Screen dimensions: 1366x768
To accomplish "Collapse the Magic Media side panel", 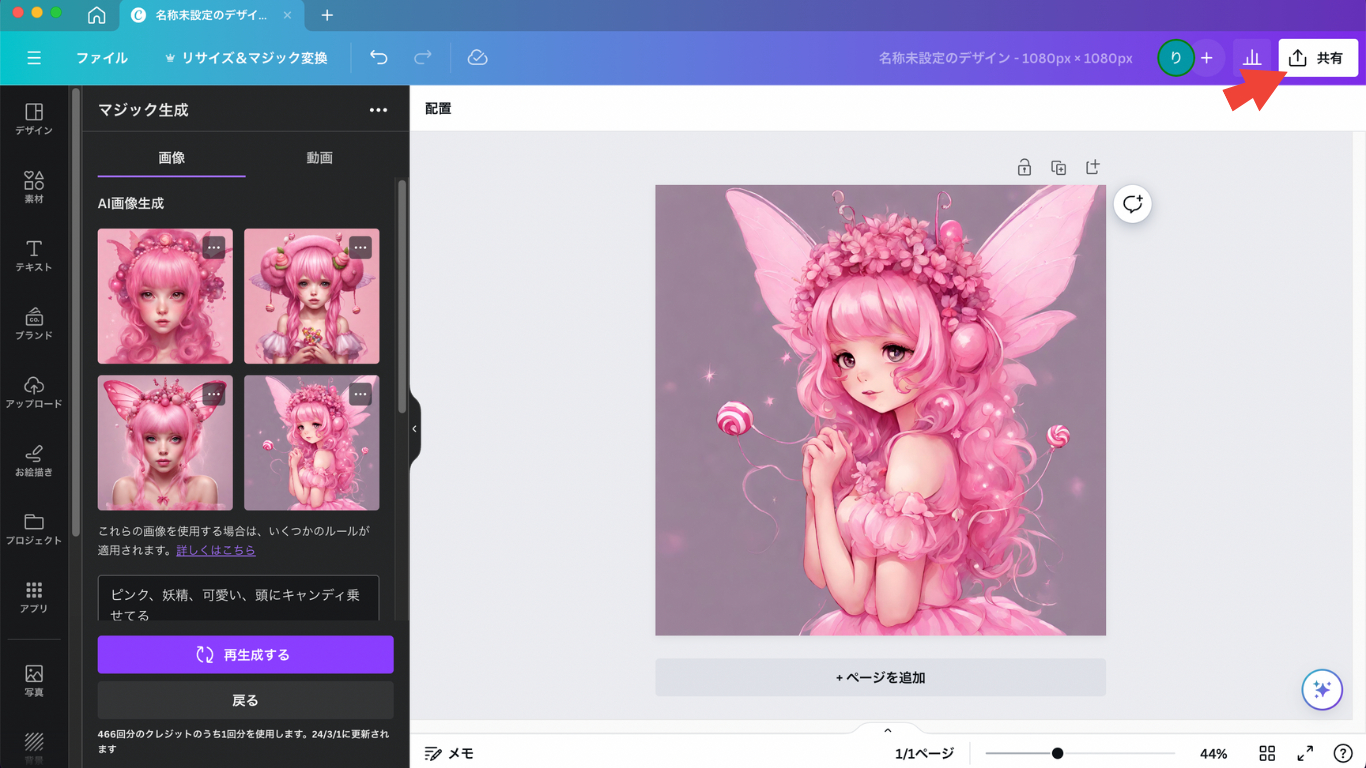I will coord(413,428).
